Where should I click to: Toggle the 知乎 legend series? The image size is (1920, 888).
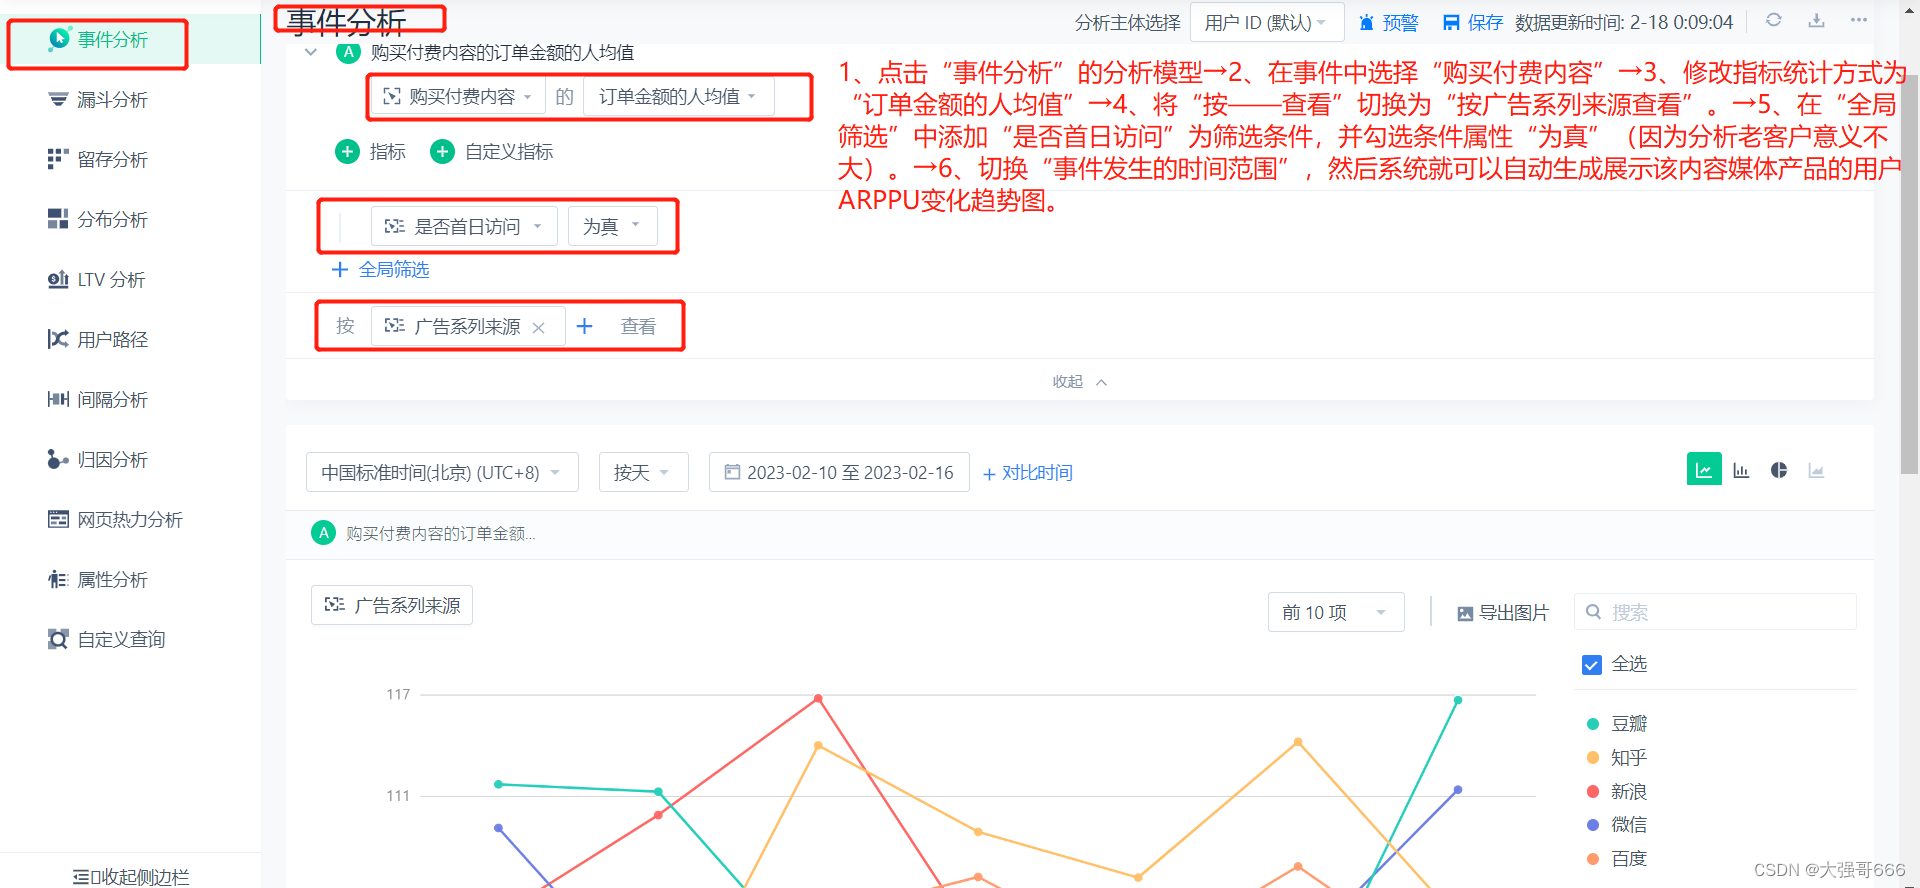pyautogui.click(x=1617, y=758)
